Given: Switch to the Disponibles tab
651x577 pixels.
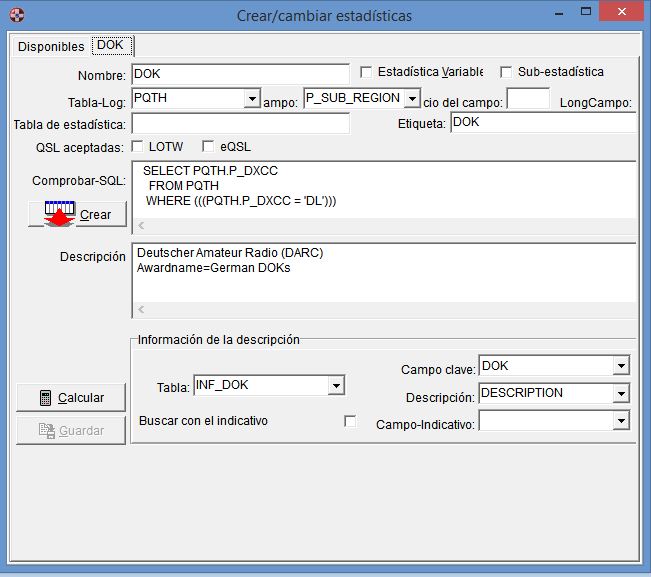Looking at the screenshot, I should [51, 47].
